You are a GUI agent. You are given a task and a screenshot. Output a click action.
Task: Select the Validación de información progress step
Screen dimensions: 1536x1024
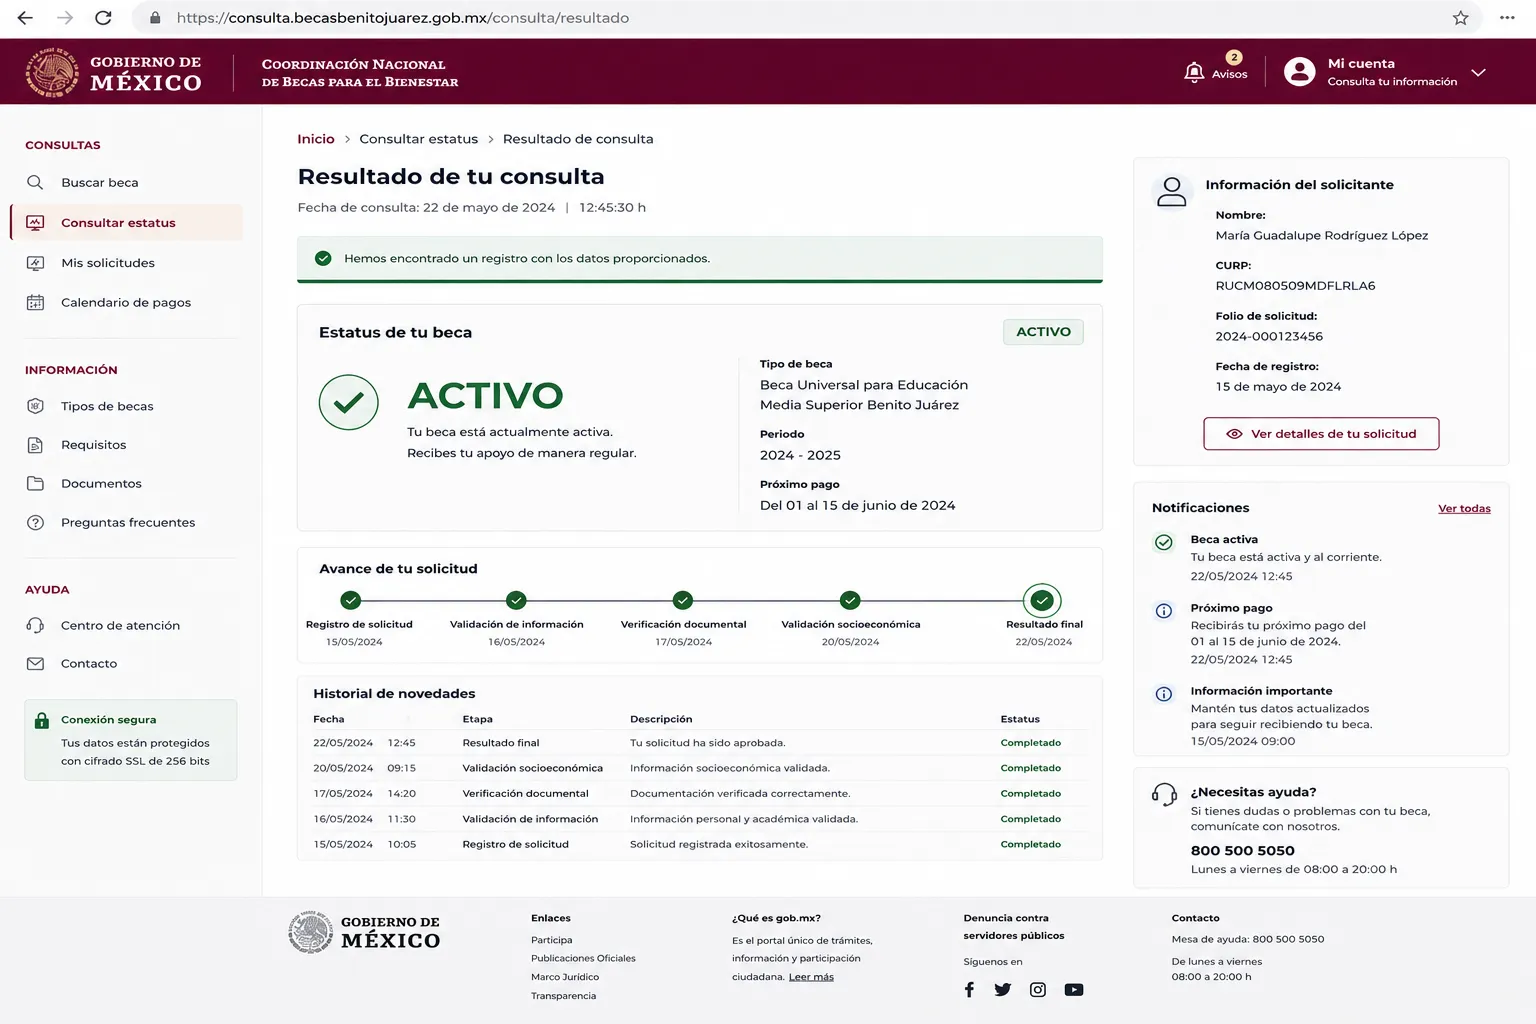(516, 600)
